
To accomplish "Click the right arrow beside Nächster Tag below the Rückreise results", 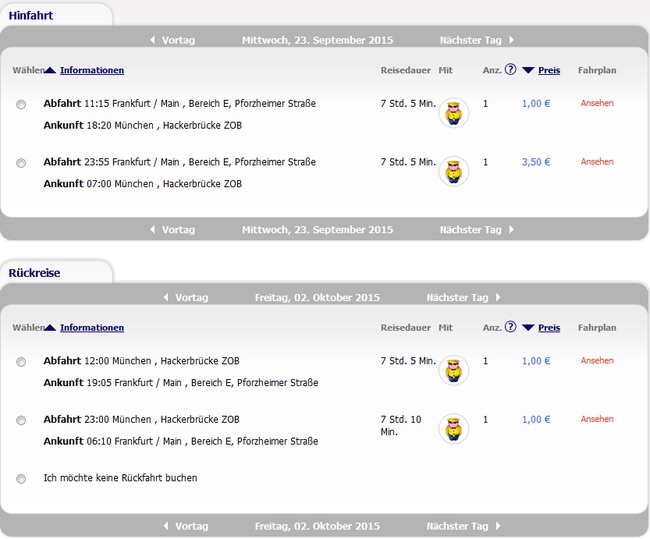I will [498, 526].
